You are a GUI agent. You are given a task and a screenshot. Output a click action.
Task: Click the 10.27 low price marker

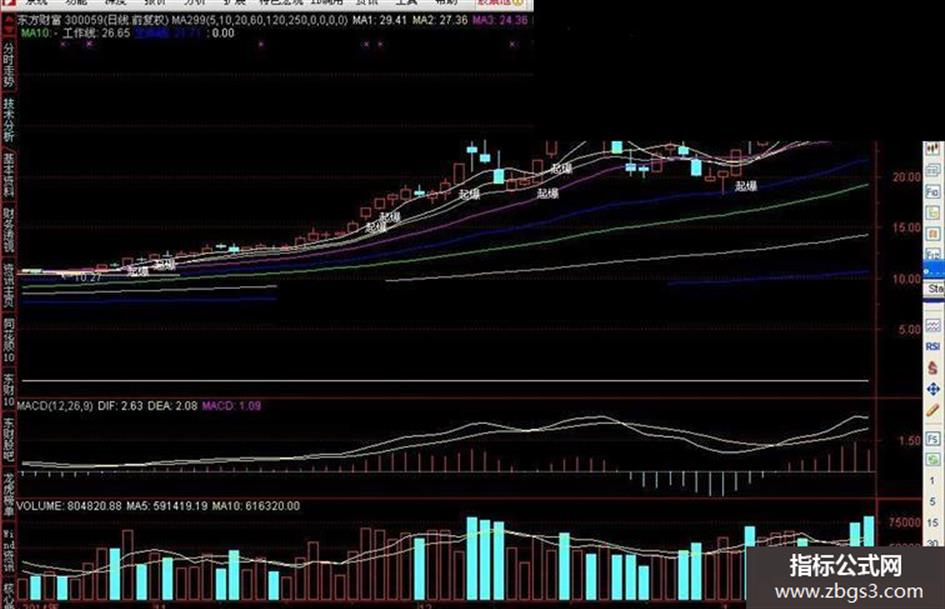(88, 278)
